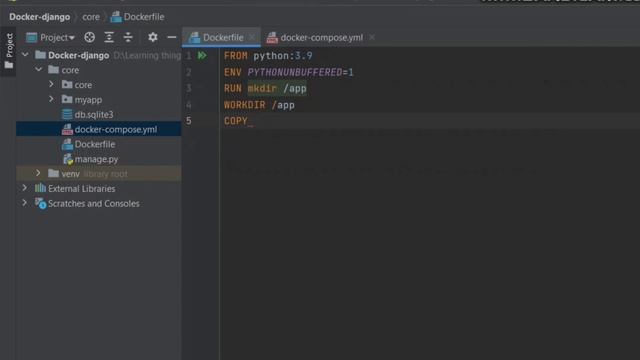Click the Collapse All toolbar icon
Screen dimensions: 640x360
128,37
